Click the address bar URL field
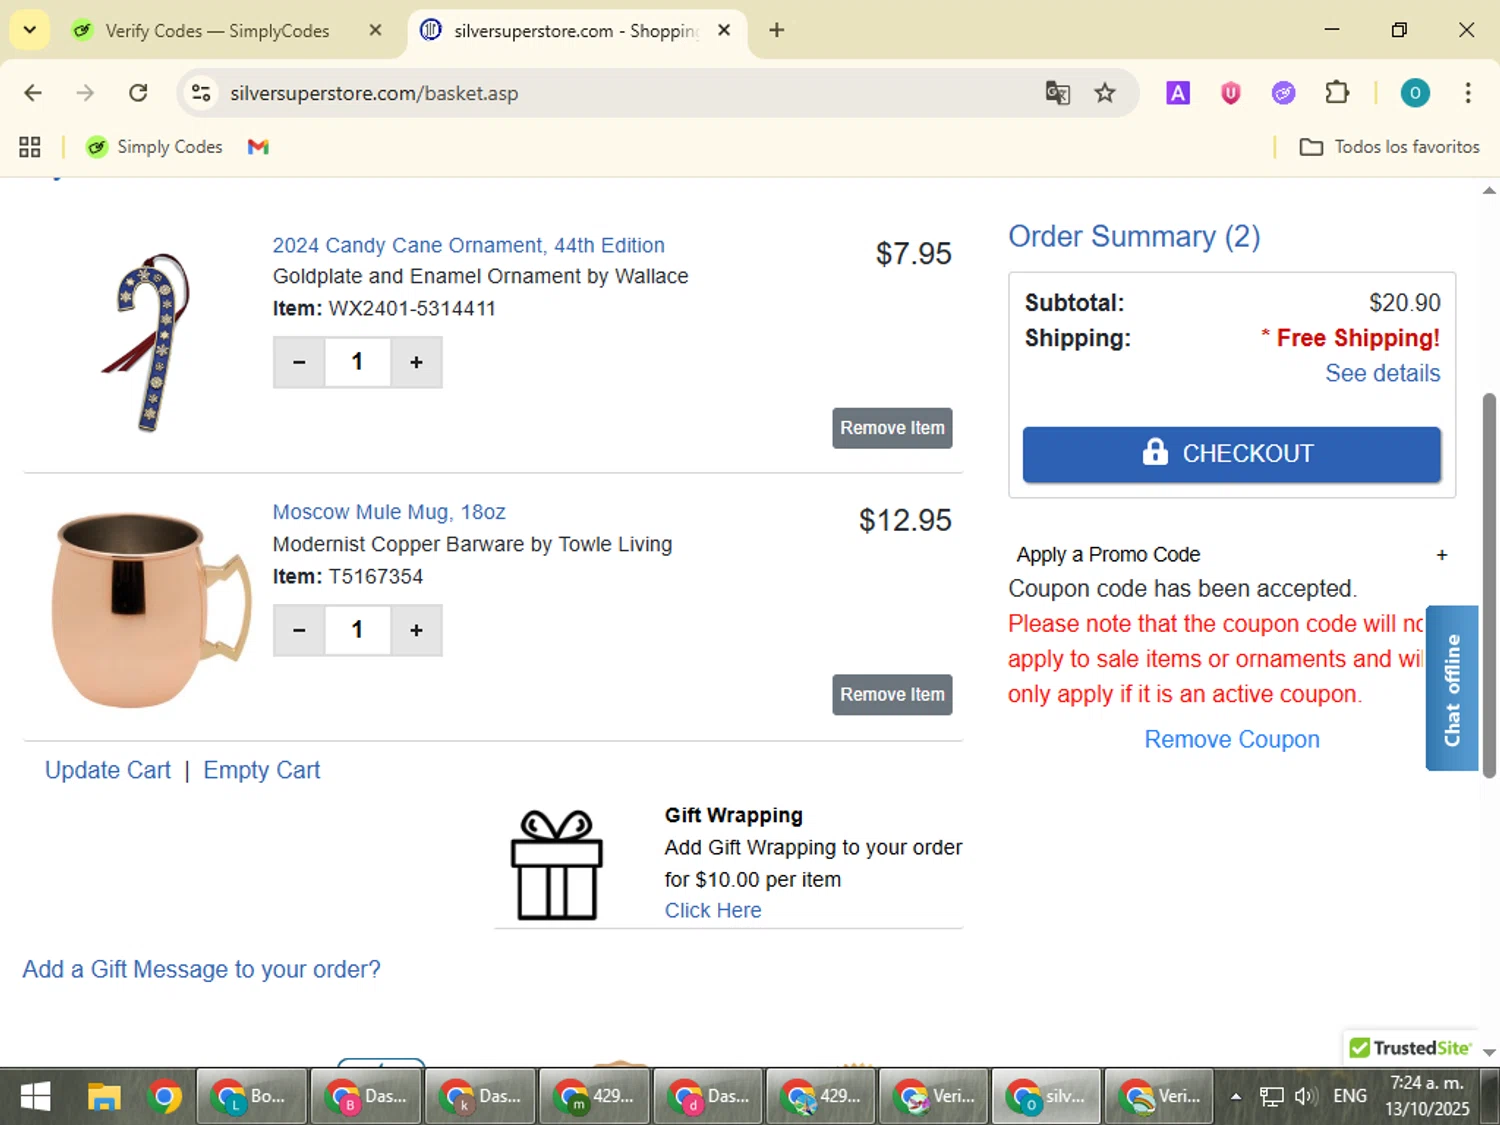Viewport: 1500px width, 1125px height. (630, 93)
